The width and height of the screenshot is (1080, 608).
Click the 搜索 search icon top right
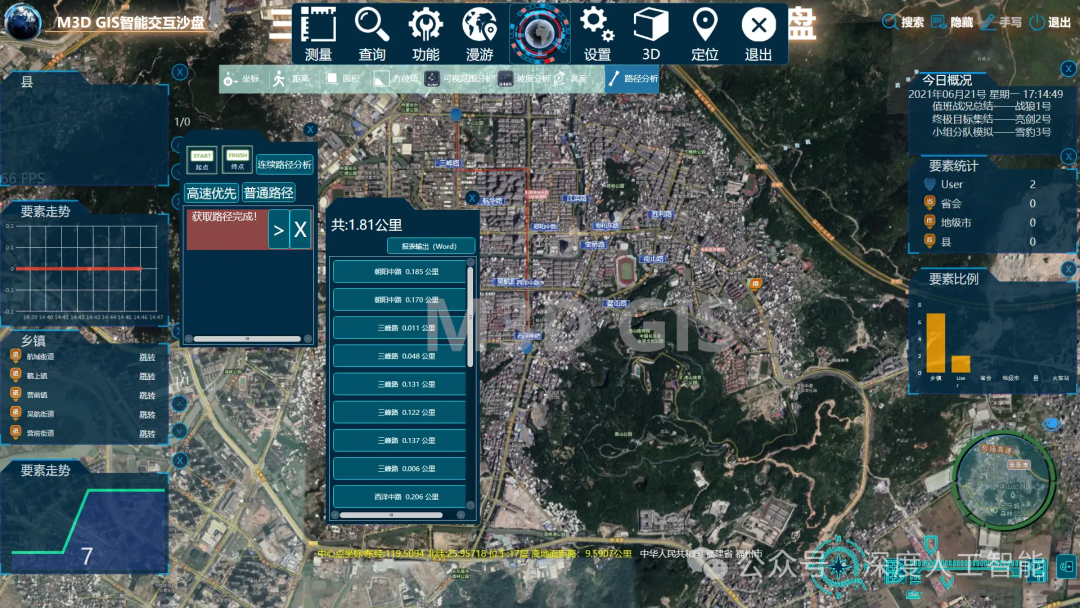point(903,23)
